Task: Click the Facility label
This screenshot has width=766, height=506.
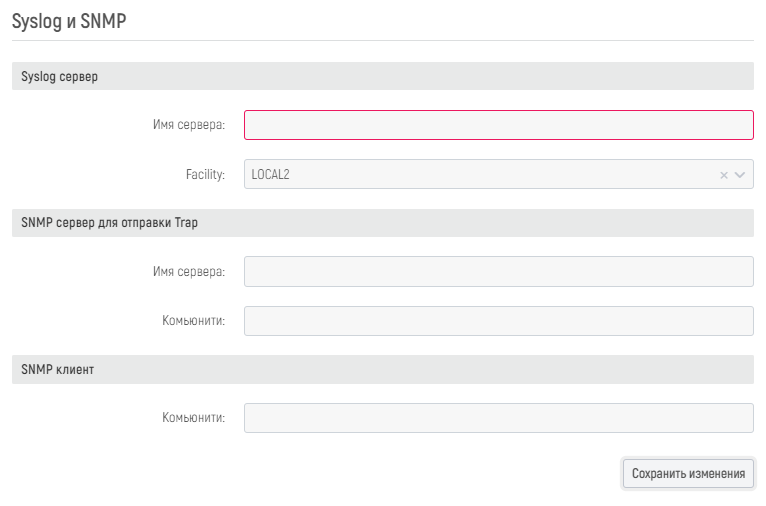Action: tap(205, 175)
